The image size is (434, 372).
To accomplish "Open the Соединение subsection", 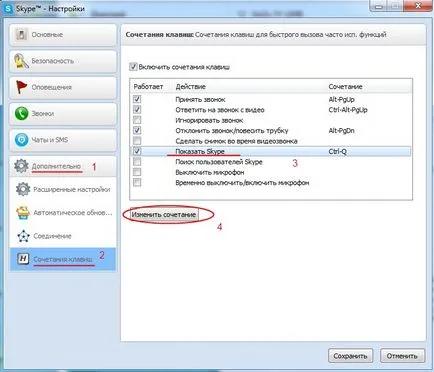I will tap(63, 236).
